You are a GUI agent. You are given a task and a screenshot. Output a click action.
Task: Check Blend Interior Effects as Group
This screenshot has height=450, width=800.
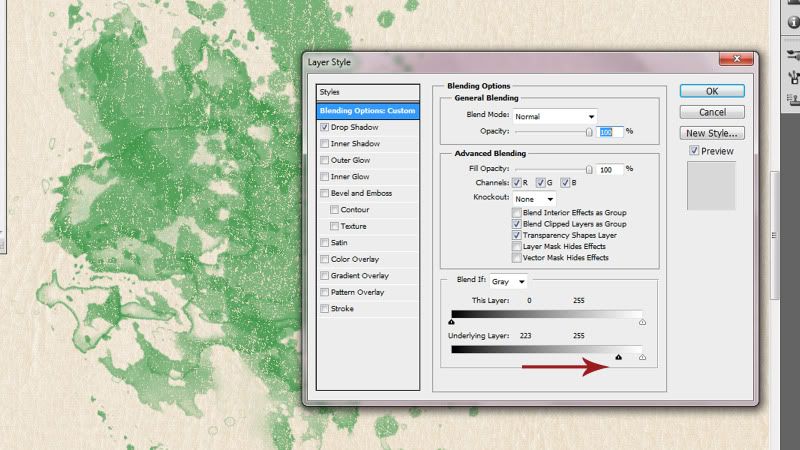tap(516, 213)
